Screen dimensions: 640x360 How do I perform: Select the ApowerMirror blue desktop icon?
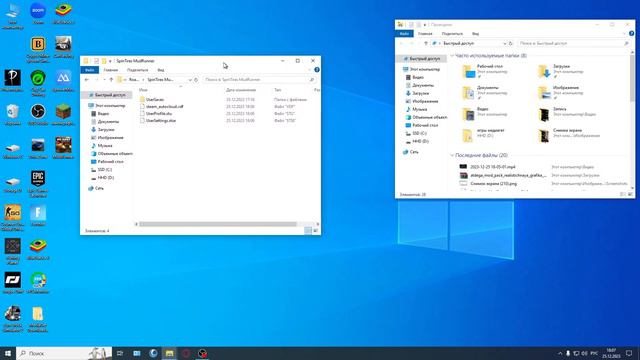(x=63, y=81)
